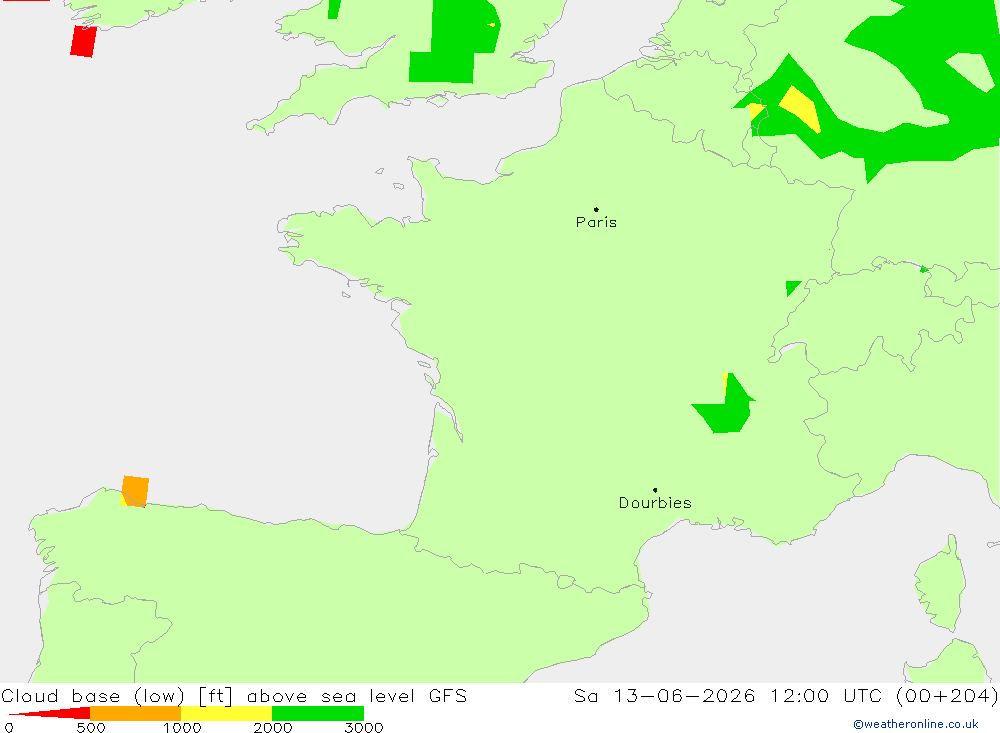Viewport: 1000px width, 733px height.
Task: Click the weatheronline.co.uk copyright link
Action: 916,724
